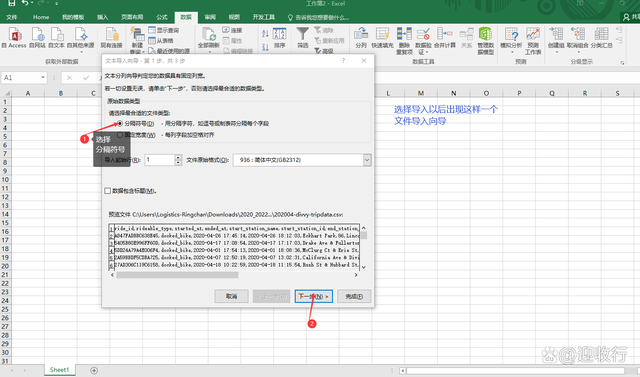
Task: Open the 文件 (File) tab
Action: (x=12, y=17)
